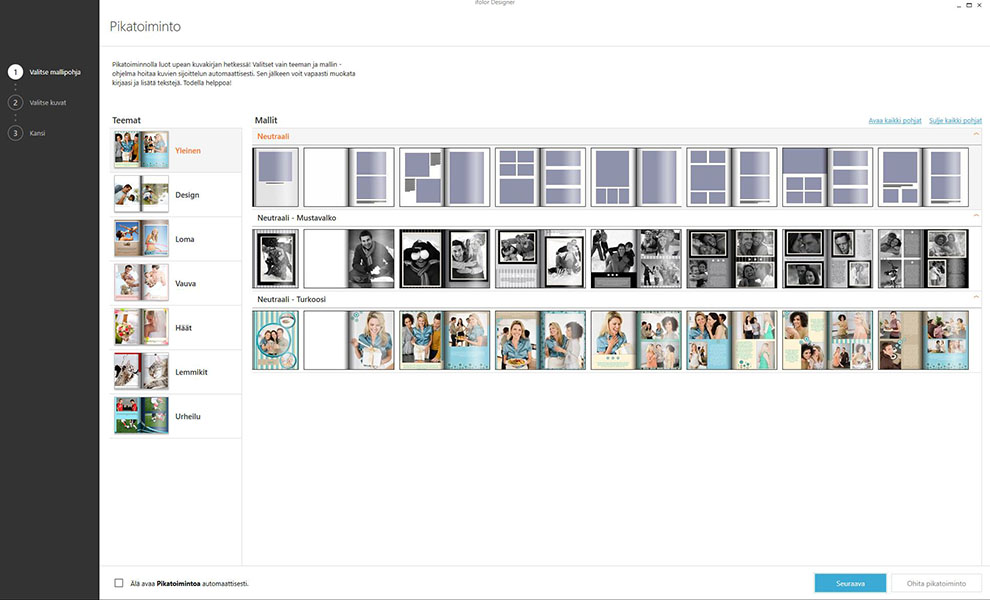
Task: Pick the Urheilu theme icon
Action: pos(141,416)
